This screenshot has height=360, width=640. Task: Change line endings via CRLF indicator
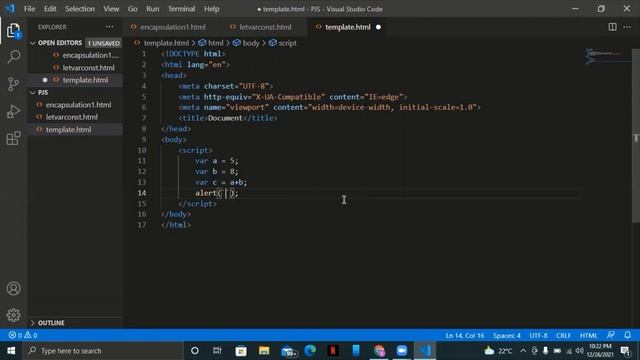click(563, 336)
